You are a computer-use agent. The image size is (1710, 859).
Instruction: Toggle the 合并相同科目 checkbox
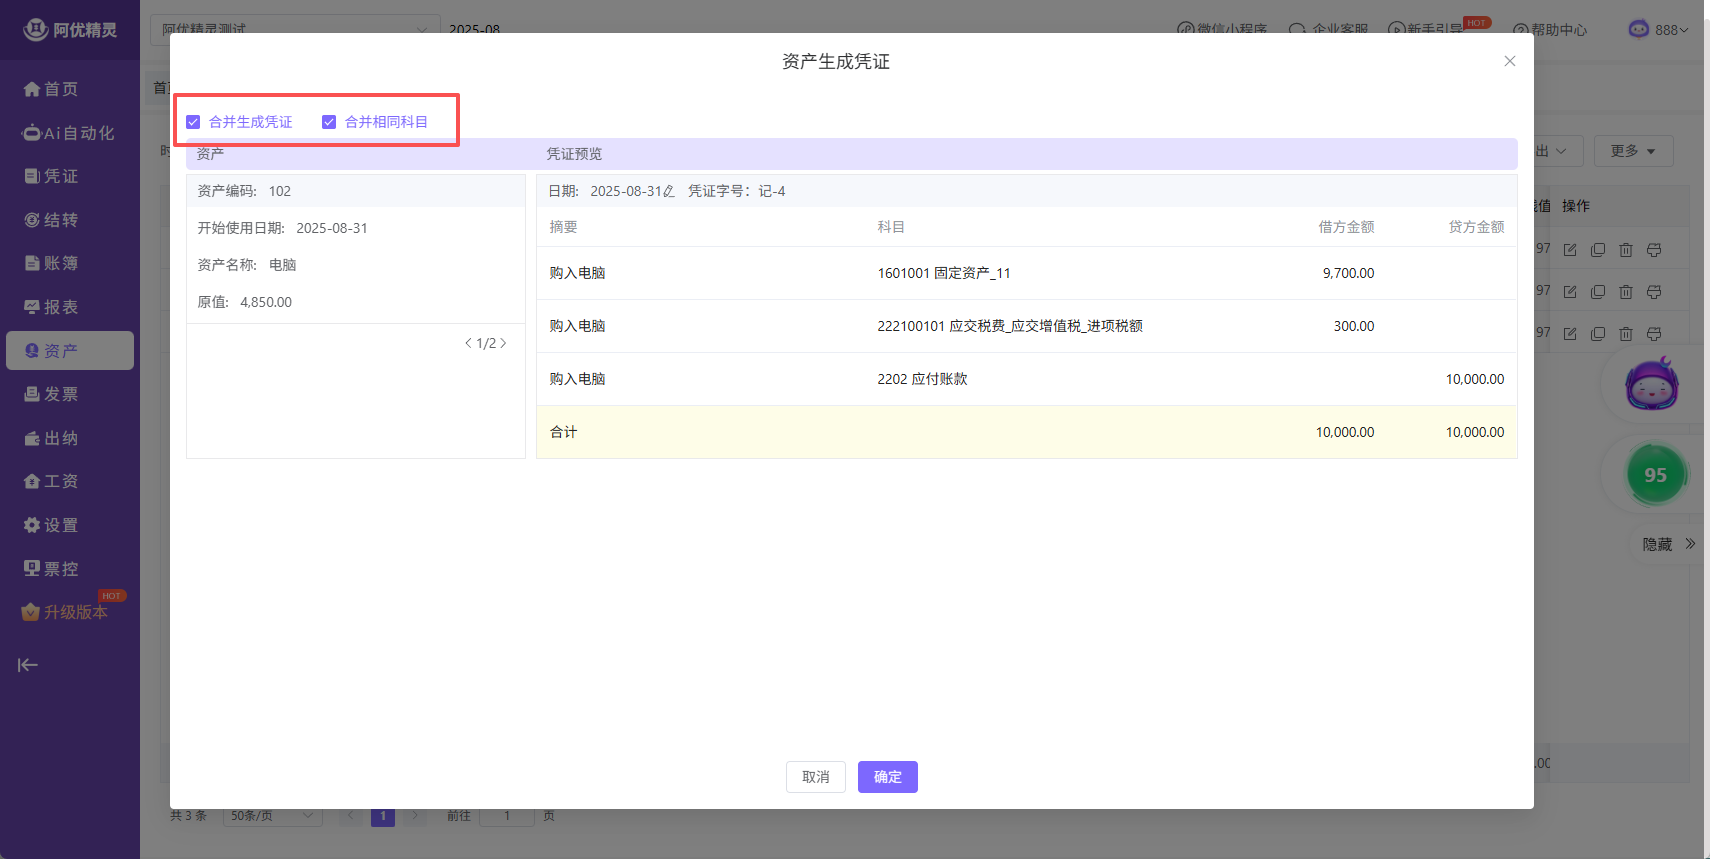coord(329,122)
